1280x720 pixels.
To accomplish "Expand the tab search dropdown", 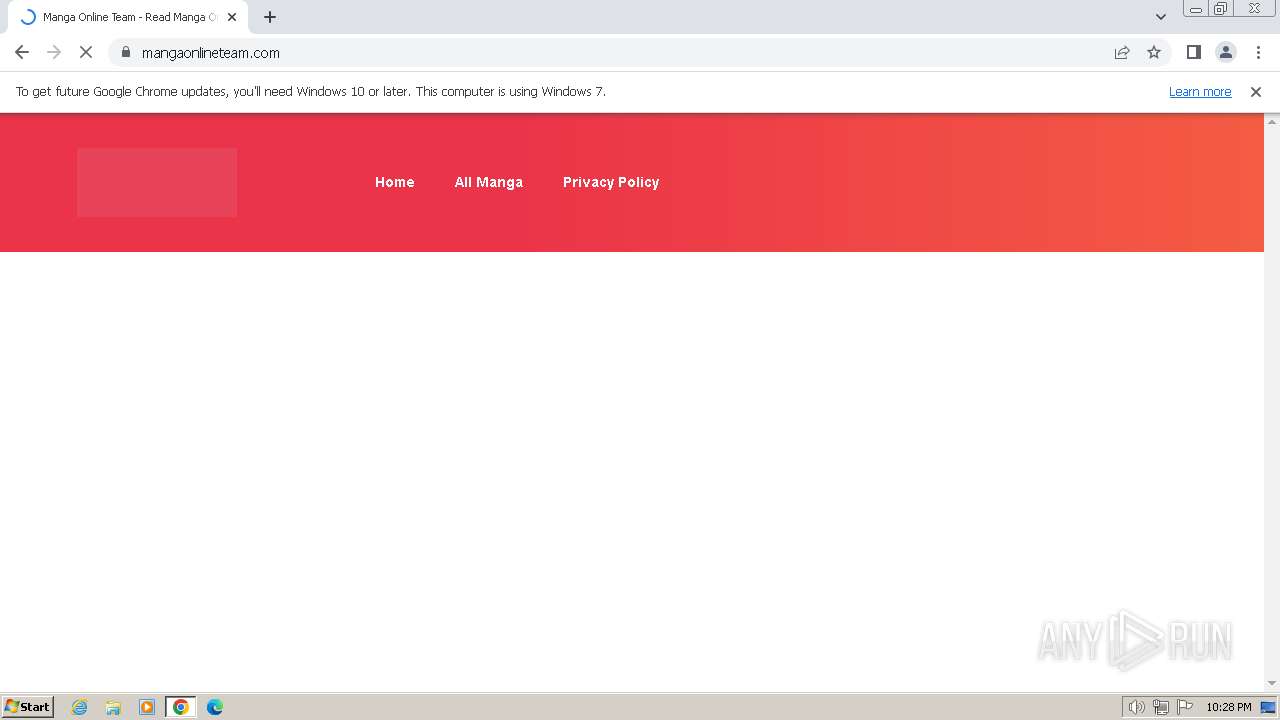I will coord(1161,17).
